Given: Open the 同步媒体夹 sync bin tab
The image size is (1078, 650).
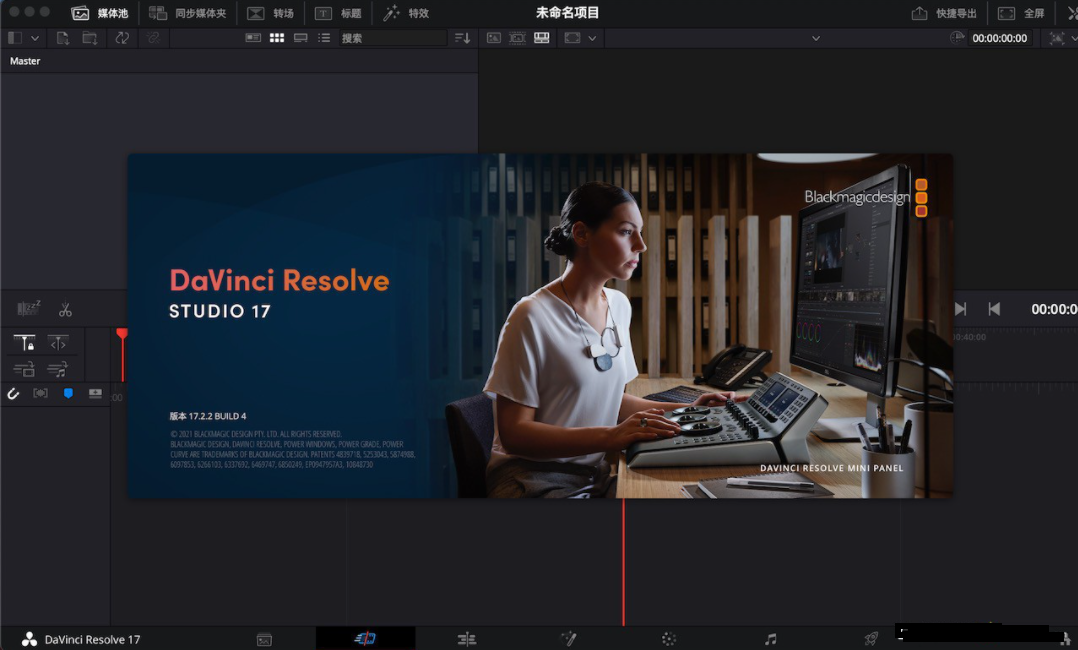Looking at the screenshot, I should pyautogui.click(x=188, y=13).
